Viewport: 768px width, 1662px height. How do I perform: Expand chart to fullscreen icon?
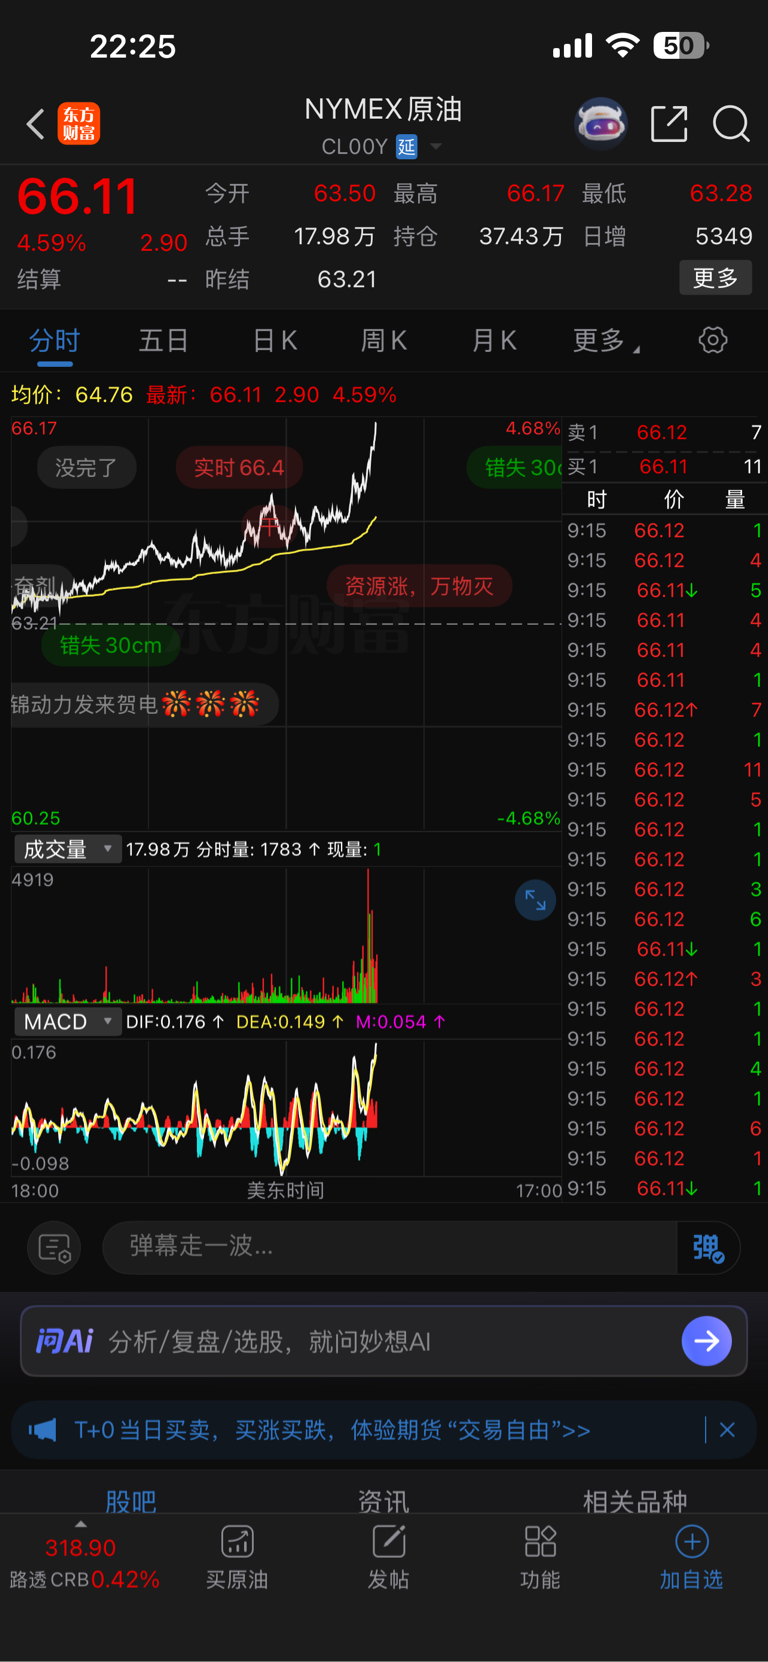click(535, 900)
